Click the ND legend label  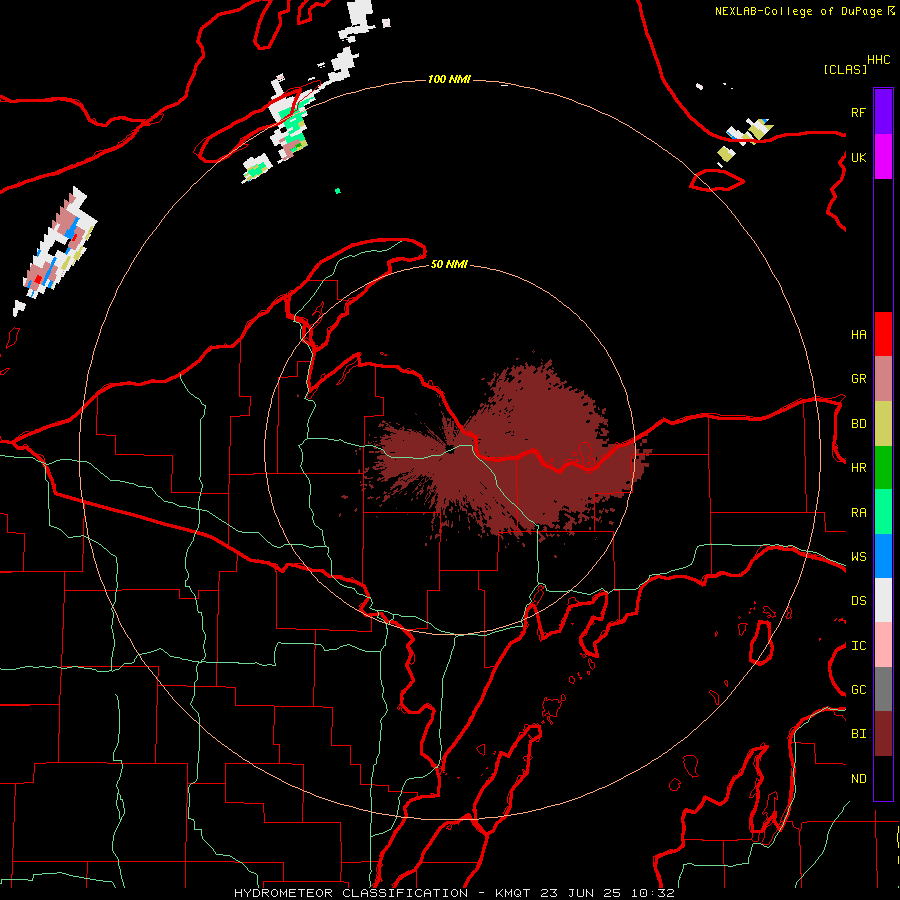[858, 779]
